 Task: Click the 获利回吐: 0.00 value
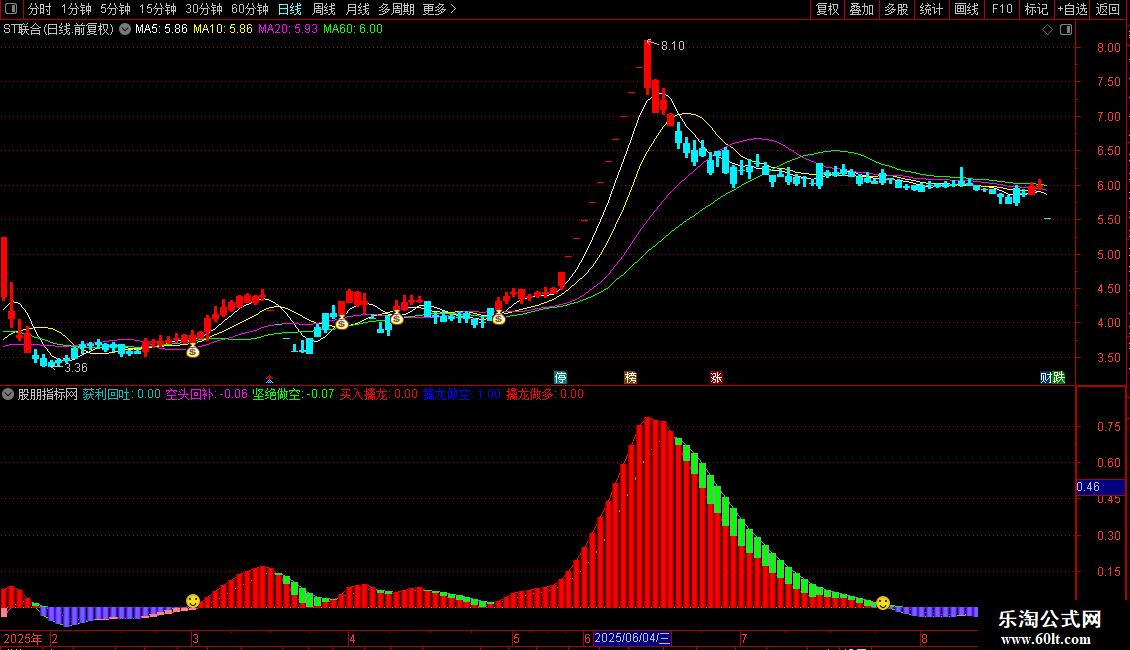121,394
